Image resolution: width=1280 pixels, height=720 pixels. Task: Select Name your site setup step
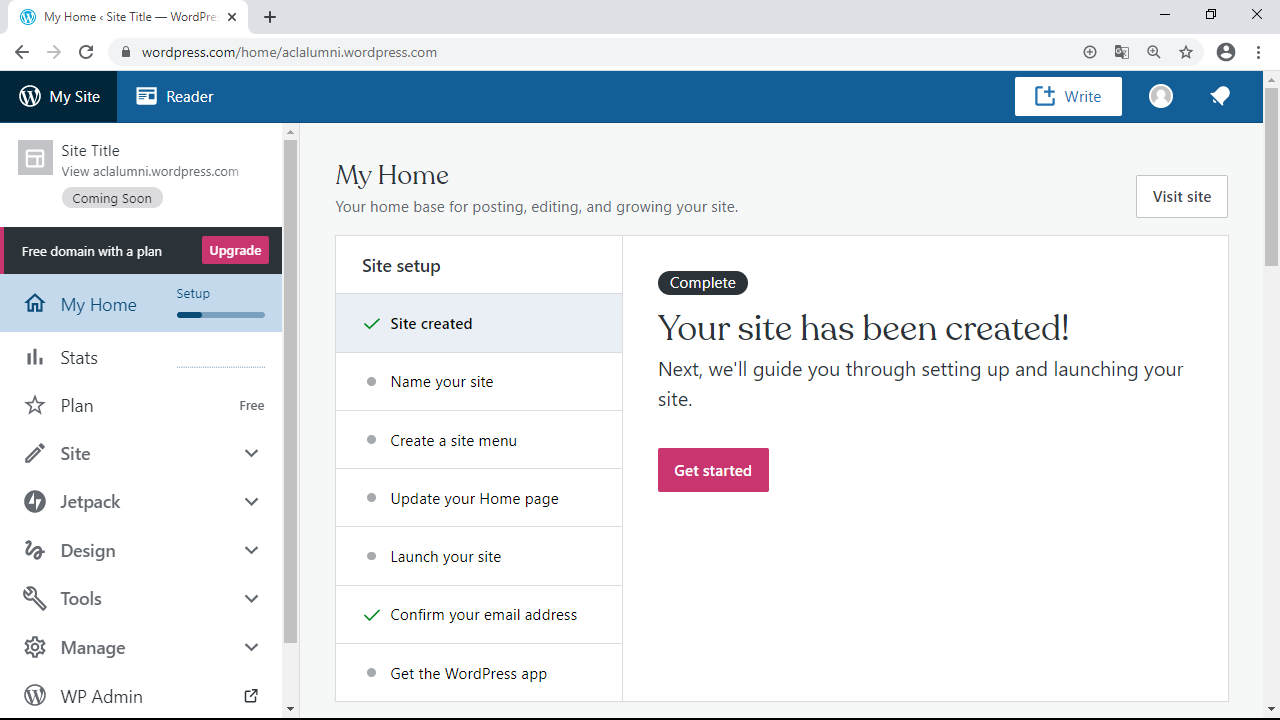click(x=441, y=382)
